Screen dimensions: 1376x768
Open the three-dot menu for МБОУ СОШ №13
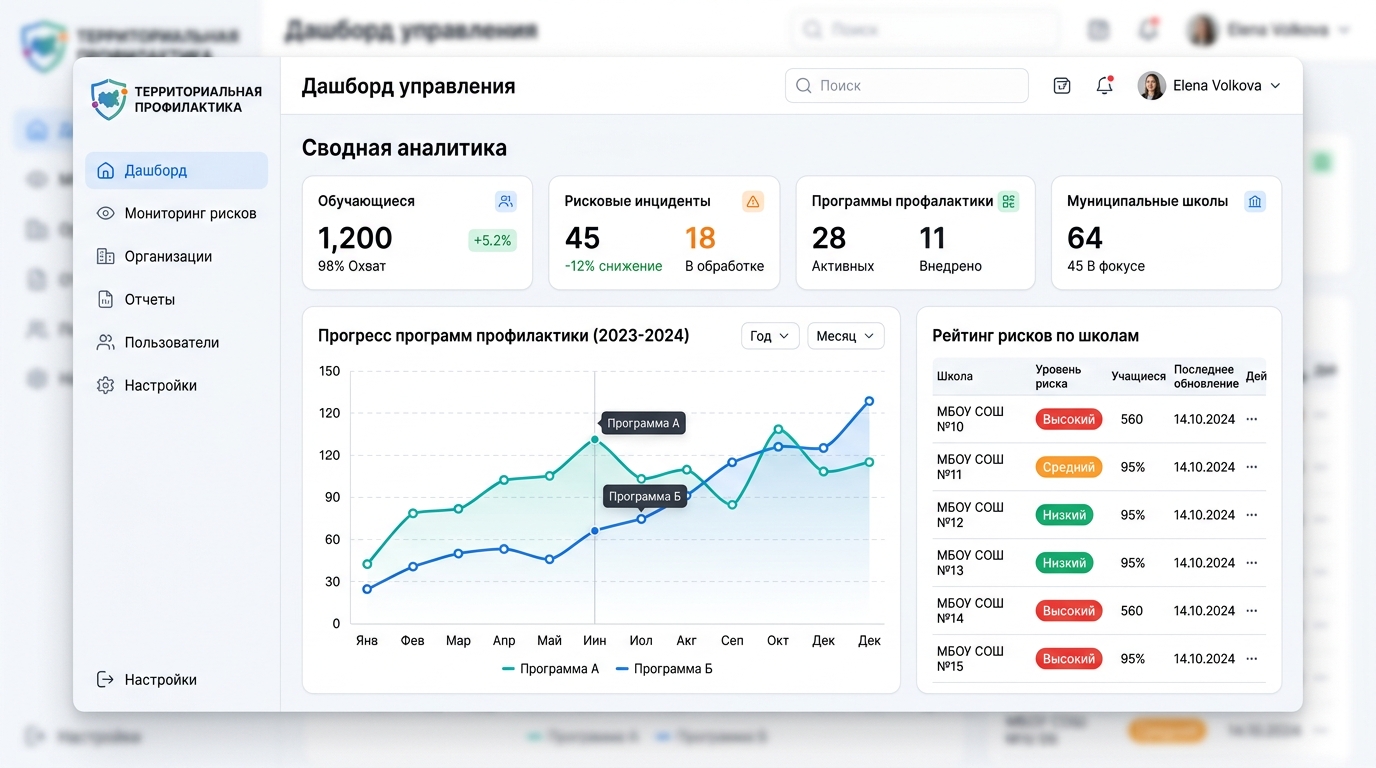pyautogui.click(x=1251, y=563)
